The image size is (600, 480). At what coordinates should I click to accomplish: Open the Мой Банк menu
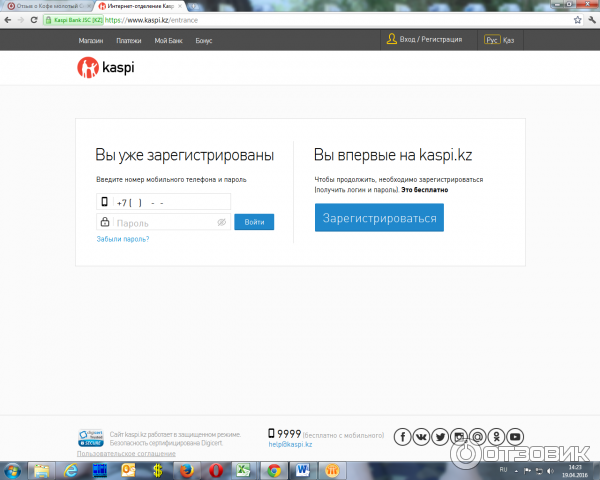pos(168,40)
